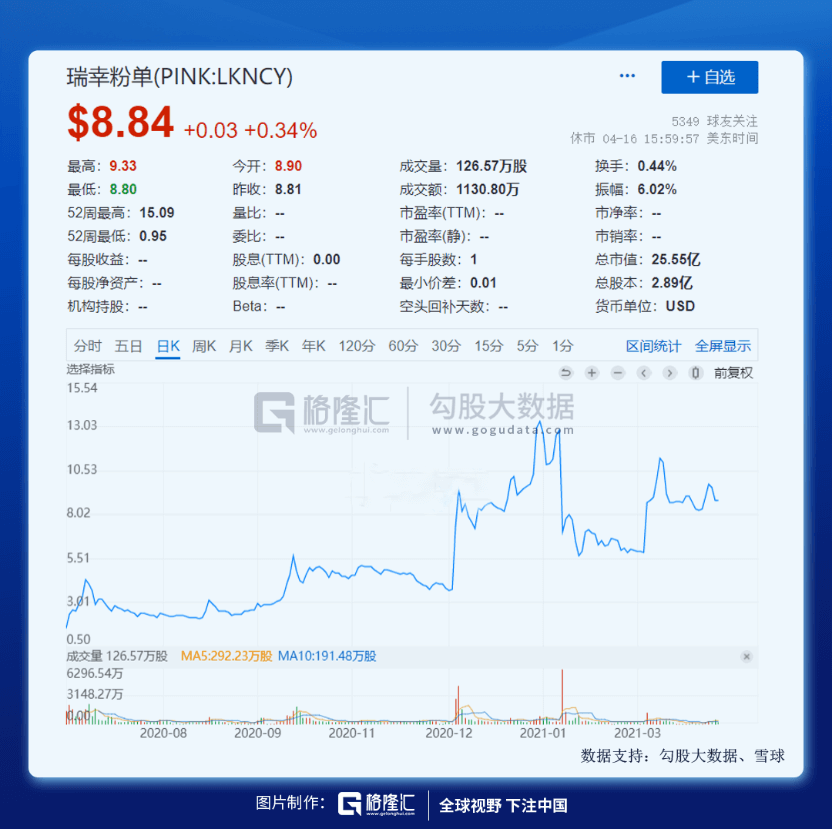Click the zoom in icon above the chart
The width and height of the screenshot is (832, 829).
591,373
